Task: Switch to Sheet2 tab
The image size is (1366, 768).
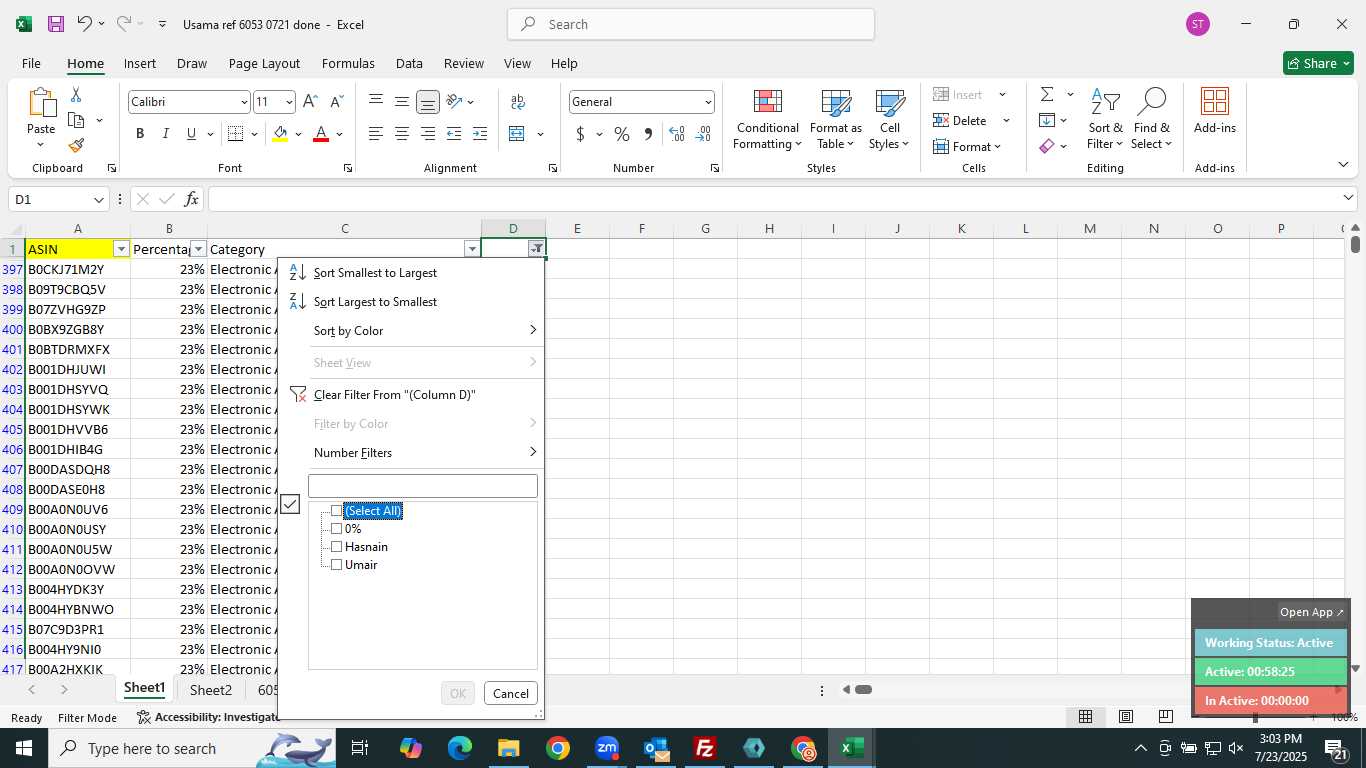Action: pos(210,690)
